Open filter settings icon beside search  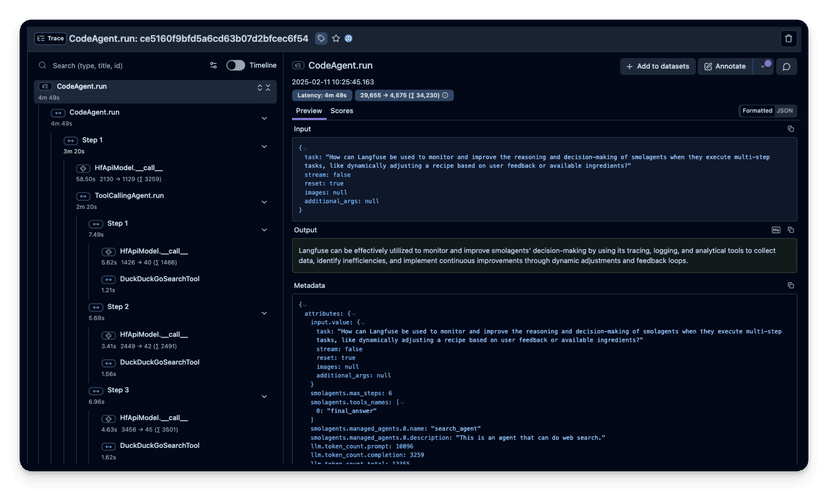click(x=213, y=65)
